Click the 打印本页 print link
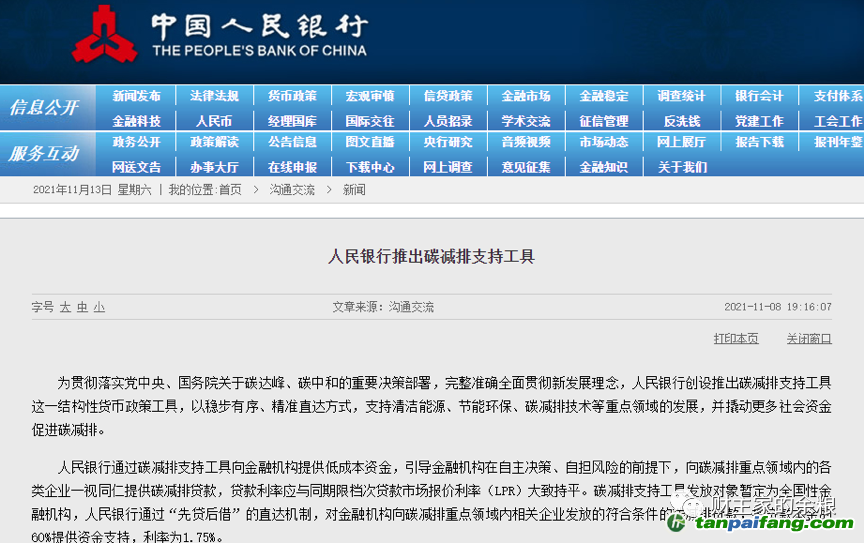The image size is (864, 543). 735,338
